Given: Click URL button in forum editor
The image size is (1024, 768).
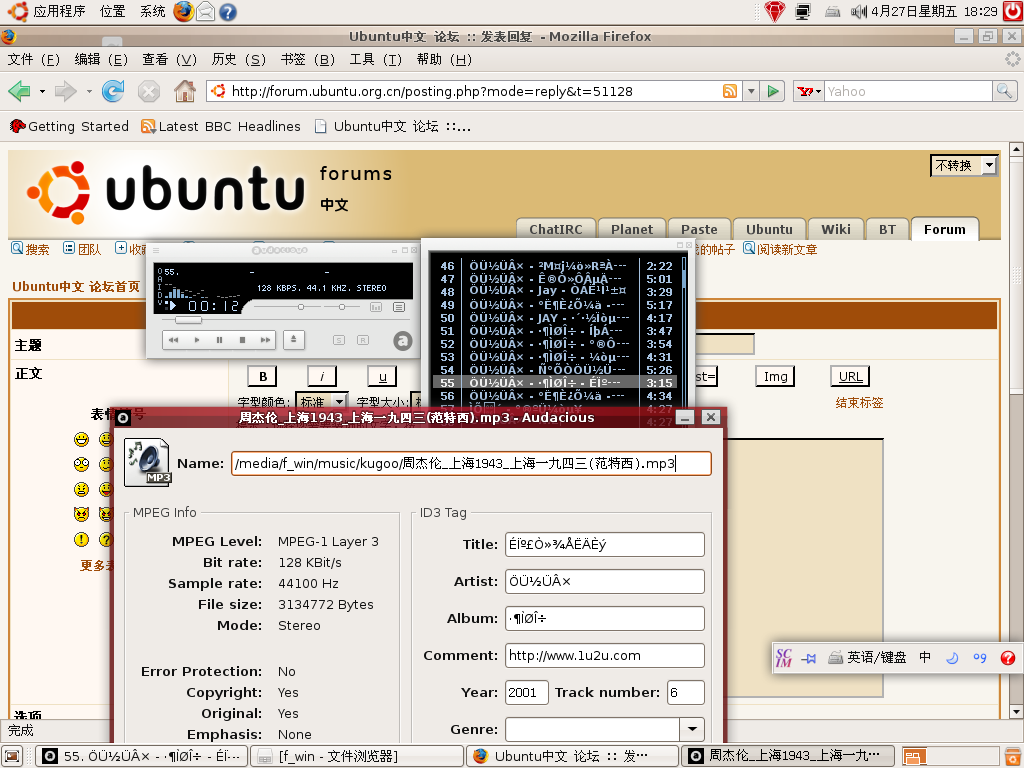Looking at the screenshot, I should click(850, 376).
